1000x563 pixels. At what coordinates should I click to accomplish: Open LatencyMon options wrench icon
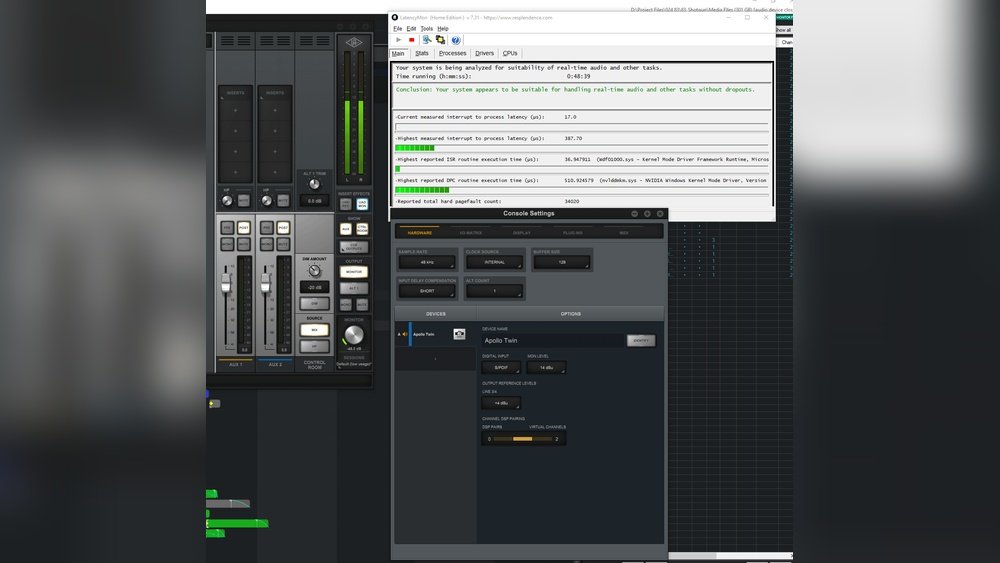pos(427,40)
